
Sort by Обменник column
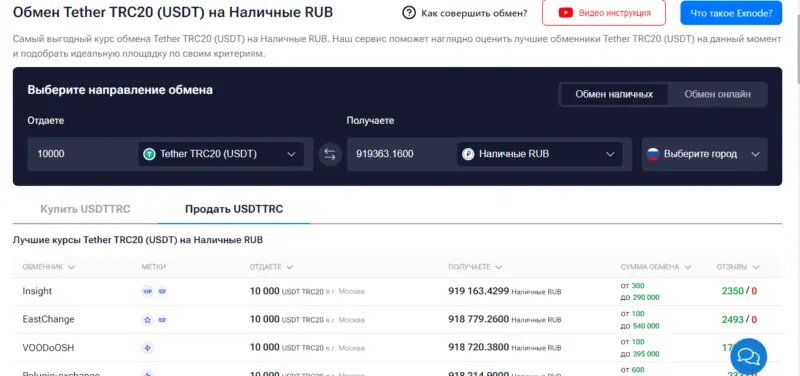click(x=48, y=267)
